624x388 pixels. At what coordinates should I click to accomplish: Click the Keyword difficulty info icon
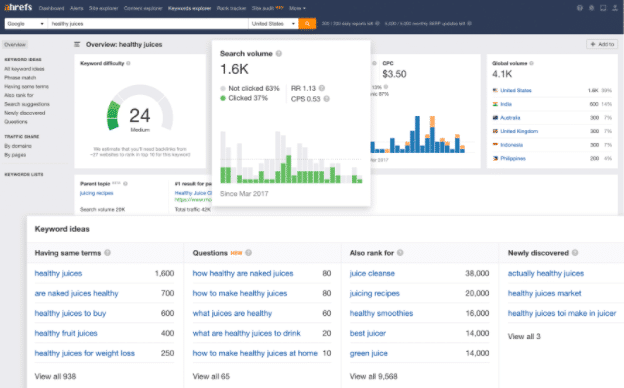(x=128, y=63)
